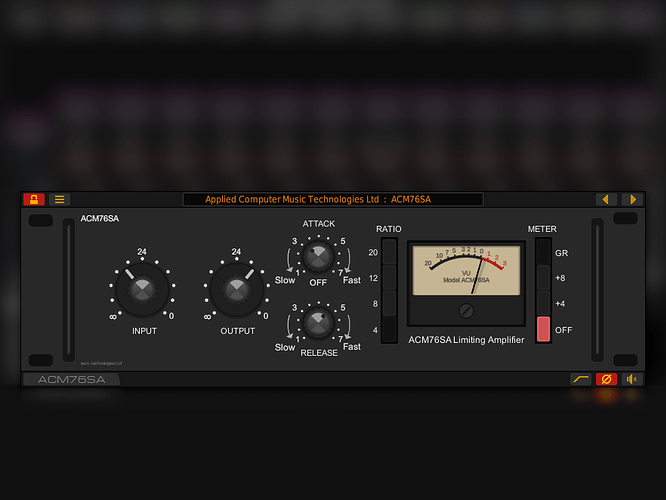Open the yellow hamburger menu
This screenshot has width=666, height=500.
(60, 200)
